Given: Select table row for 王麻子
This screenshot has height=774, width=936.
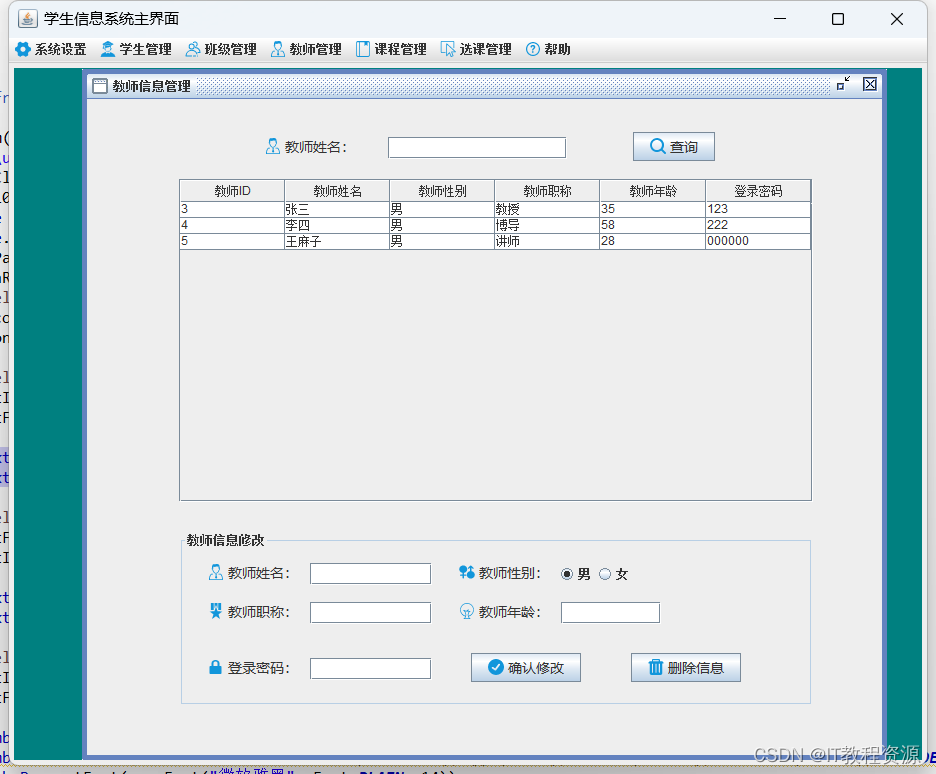Looking at the screenshot, I should pyautogui.click(x=495, y=241).
